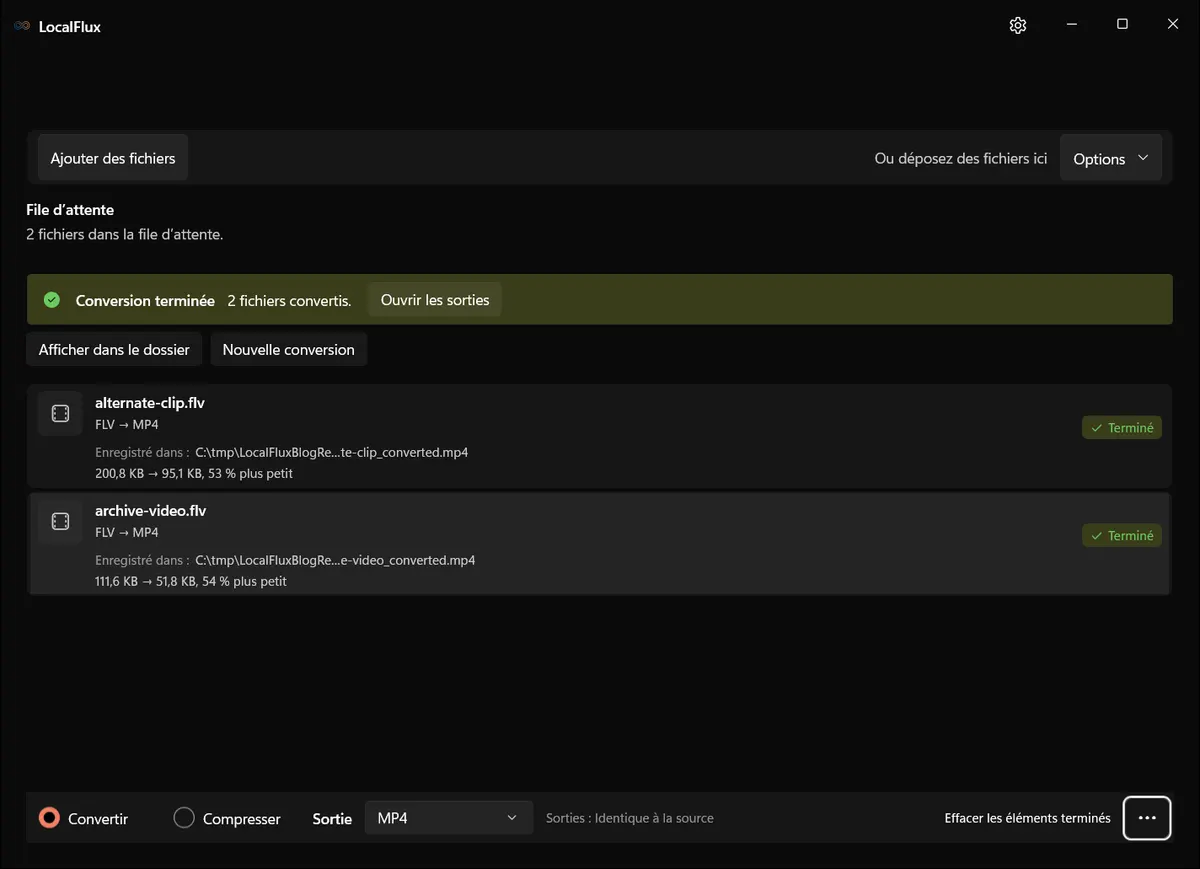Click the LocalFlux logo icon
This screenshot has height=869, width=1200.
pos(22,27)
